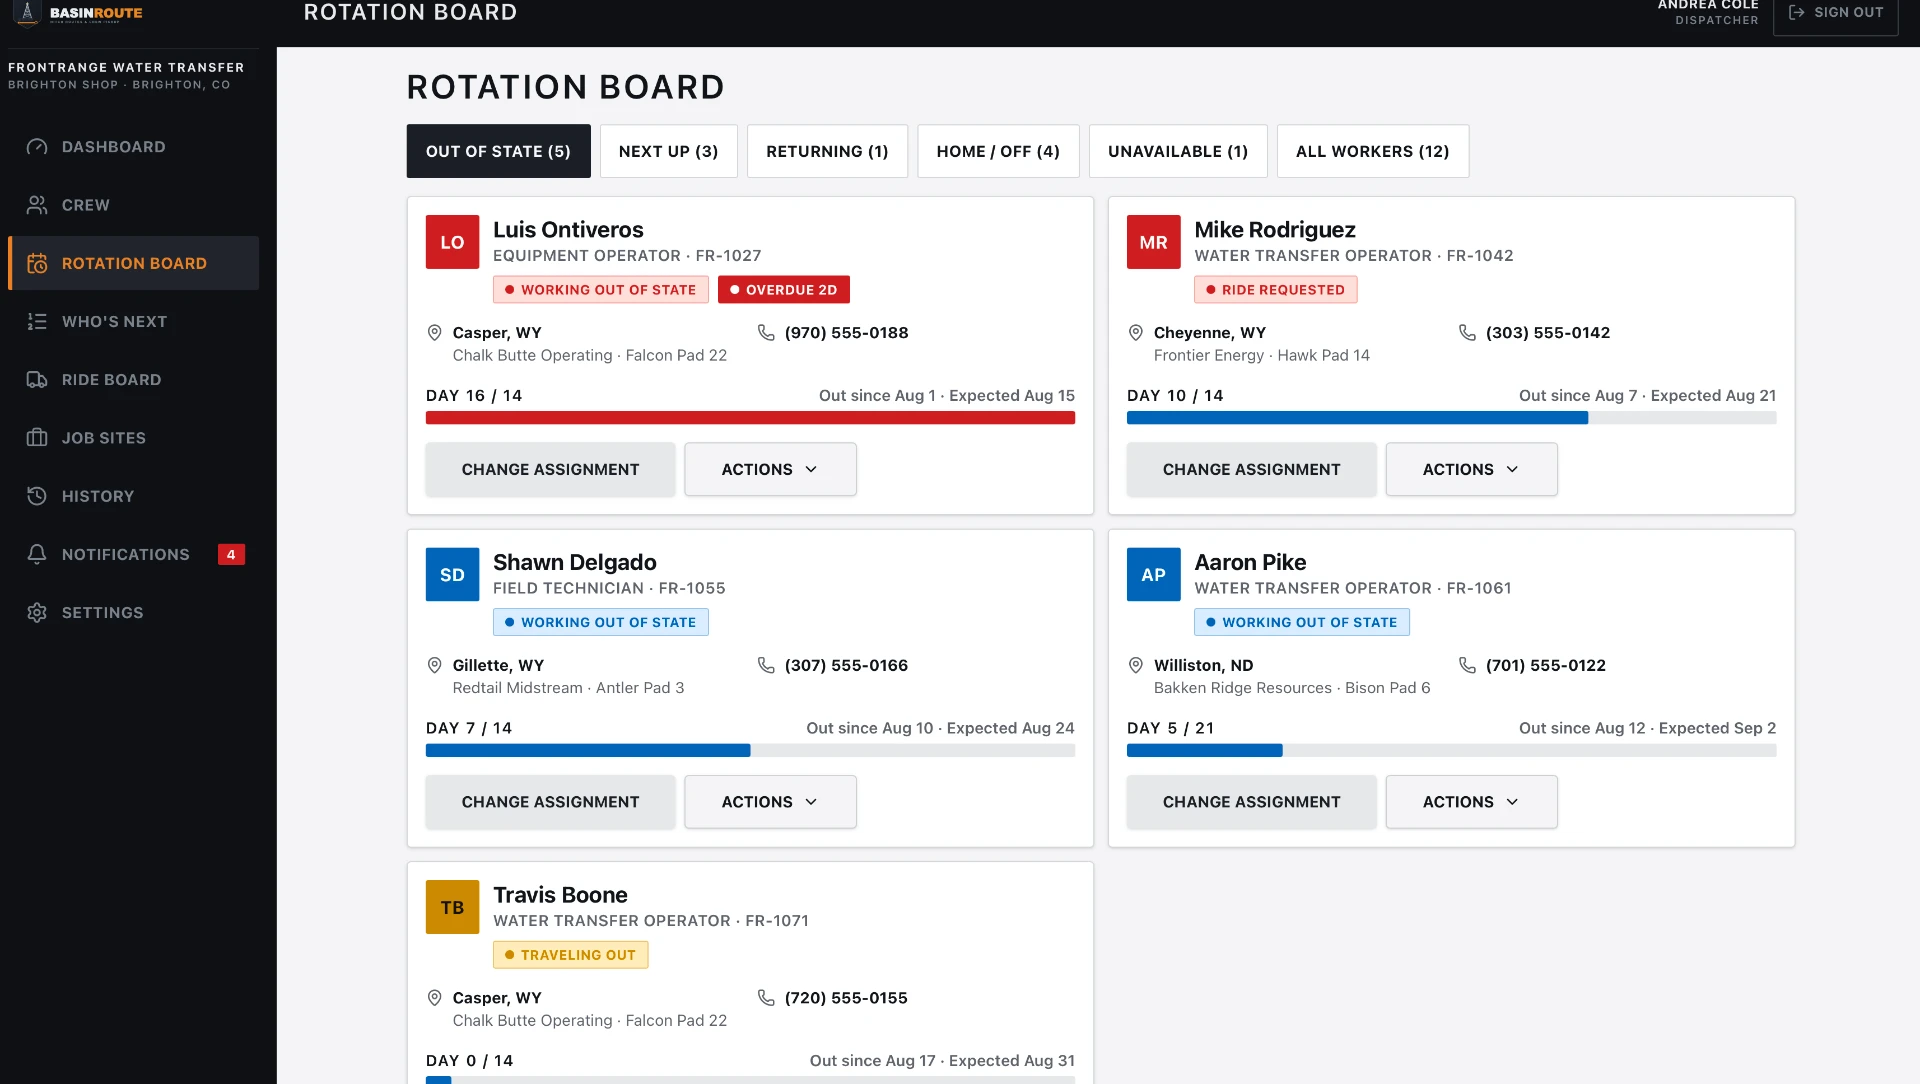Image resolution: width=1920 pixels, height=1084 pixels.
Task: Show the Unavailable (1) tab
Action: click(1178, 151)
